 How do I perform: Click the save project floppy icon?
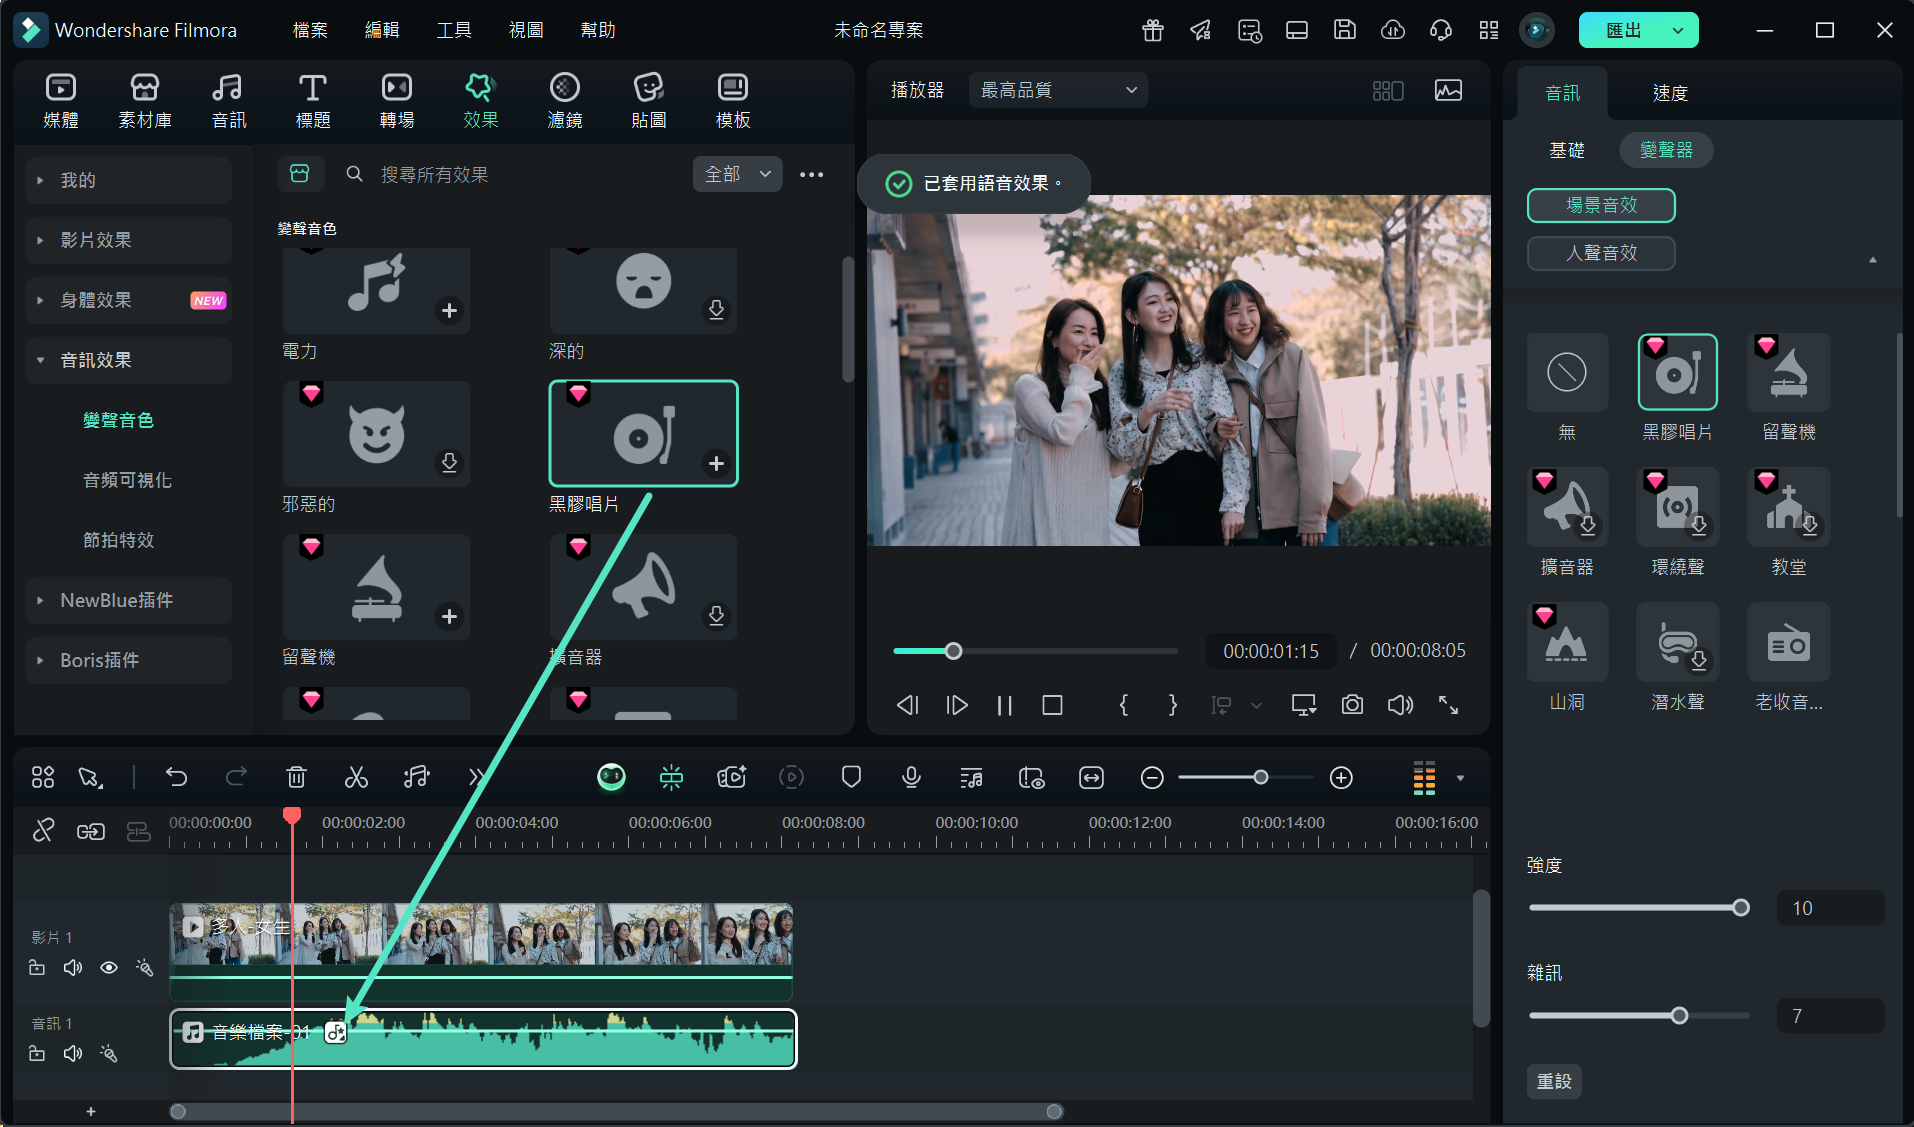point(1345,30)
